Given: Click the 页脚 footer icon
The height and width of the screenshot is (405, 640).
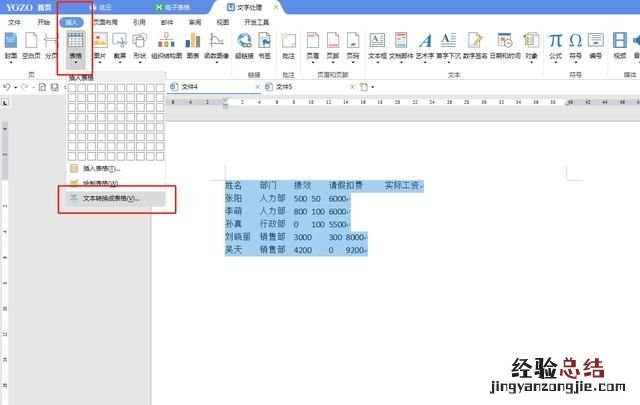Looking at the screenshot, I should pyautogui.click(x=333, y=41).
